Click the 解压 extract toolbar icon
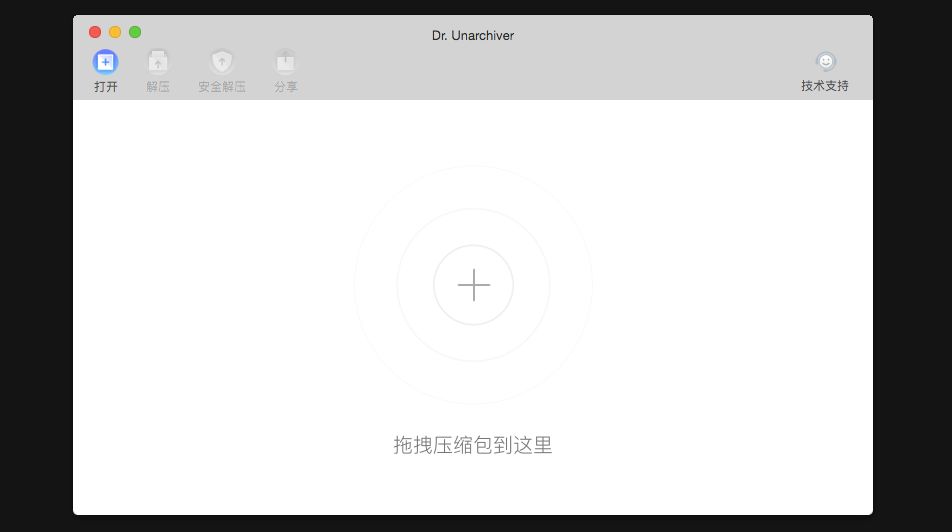952x532 pixels. tap(158, 62)
